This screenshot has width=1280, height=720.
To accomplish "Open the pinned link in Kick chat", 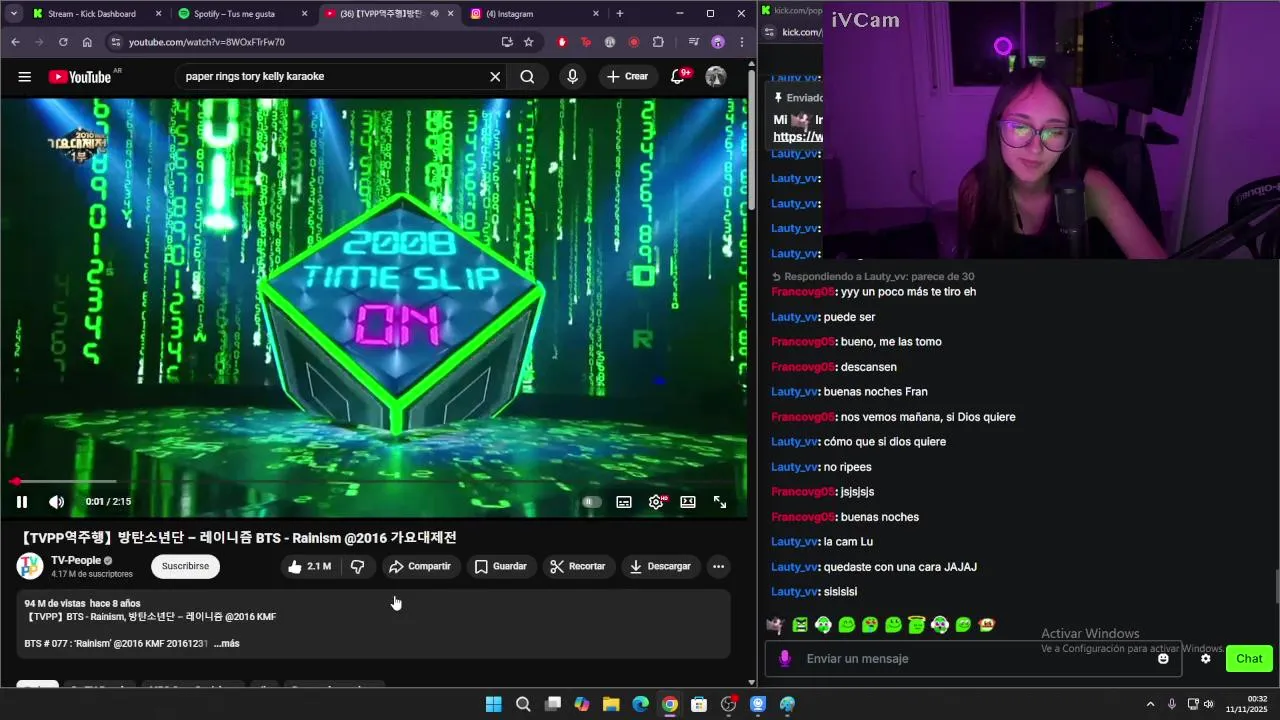I will point(798,137).
